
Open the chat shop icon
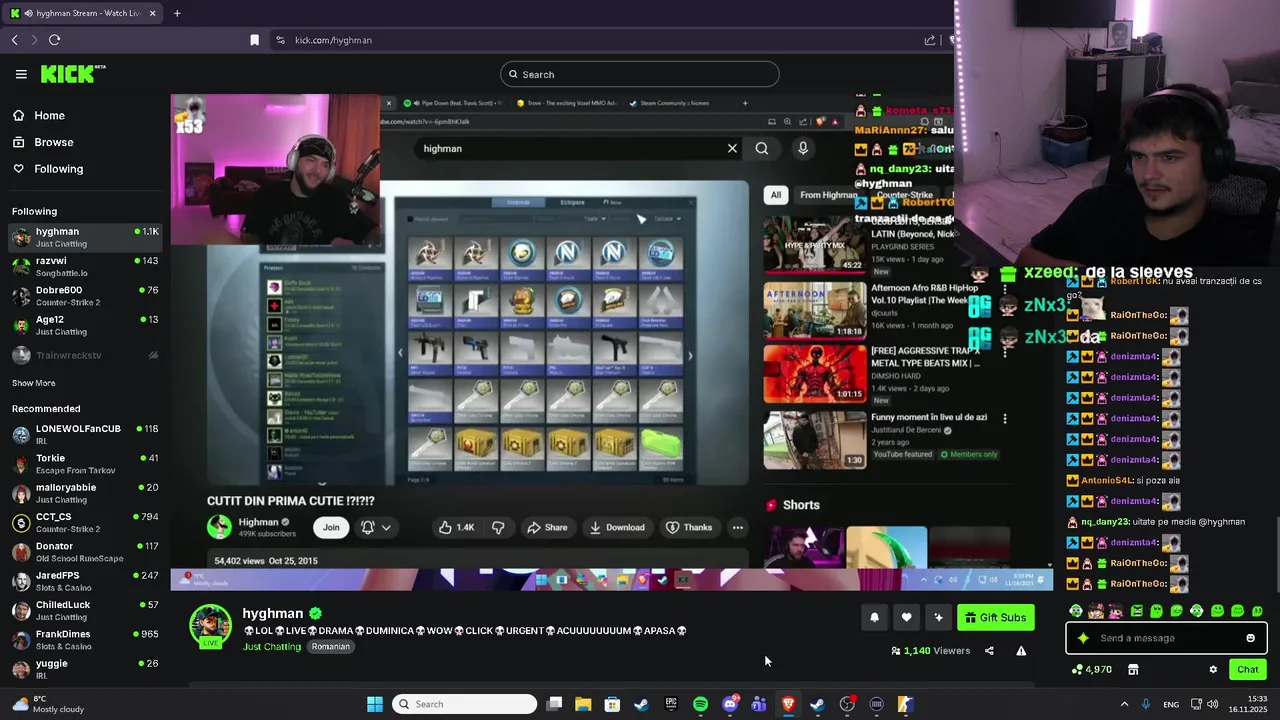coord(1133,670)
